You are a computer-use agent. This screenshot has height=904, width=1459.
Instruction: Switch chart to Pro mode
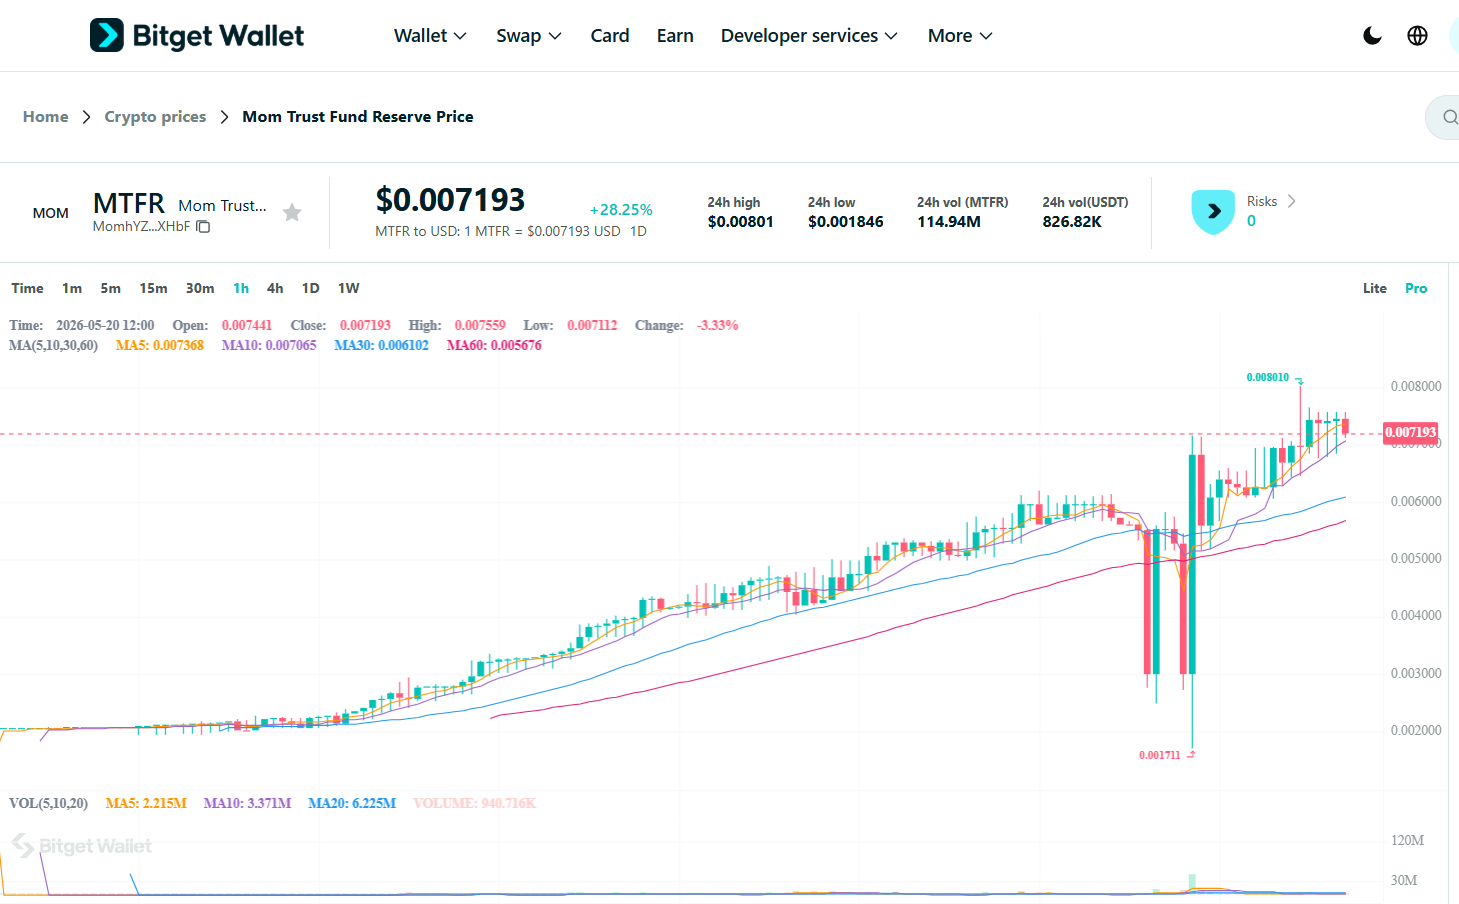point(1416,288)
